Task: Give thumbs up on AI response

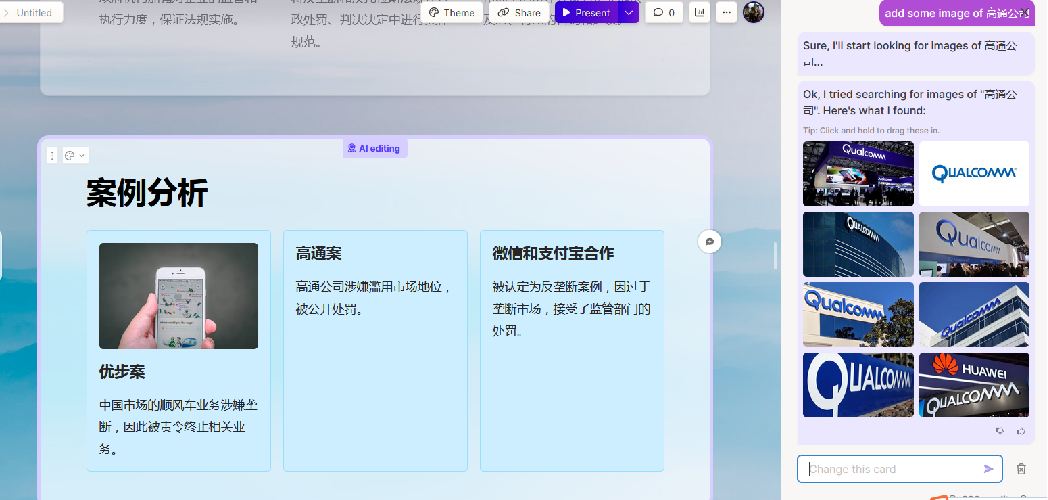Action: coord(1020,431)
